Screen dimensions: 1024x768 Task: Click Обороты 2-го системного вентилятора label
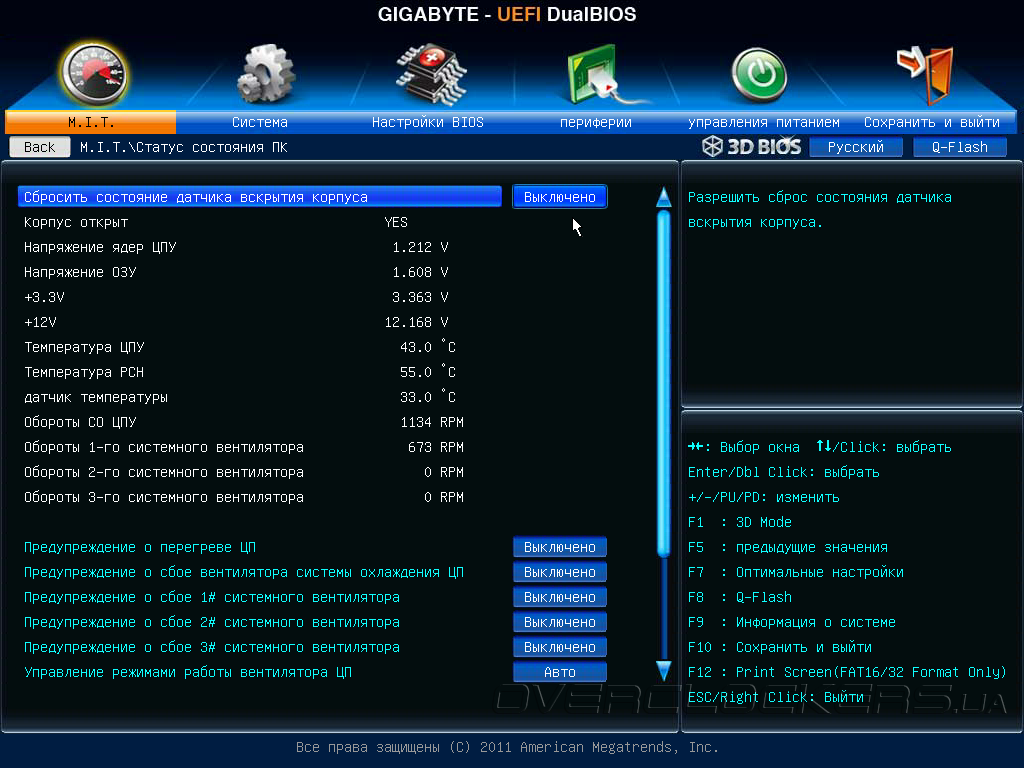coord(164,472)
